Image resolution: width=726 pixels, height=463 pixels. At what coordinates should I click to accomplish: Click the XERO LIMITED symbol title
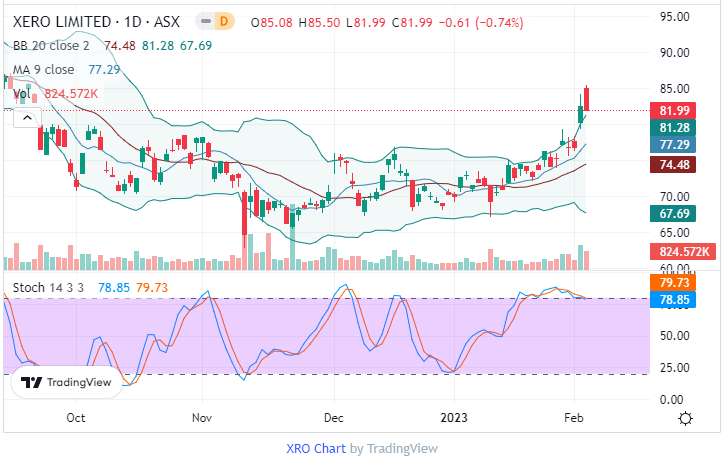point(60,20)
